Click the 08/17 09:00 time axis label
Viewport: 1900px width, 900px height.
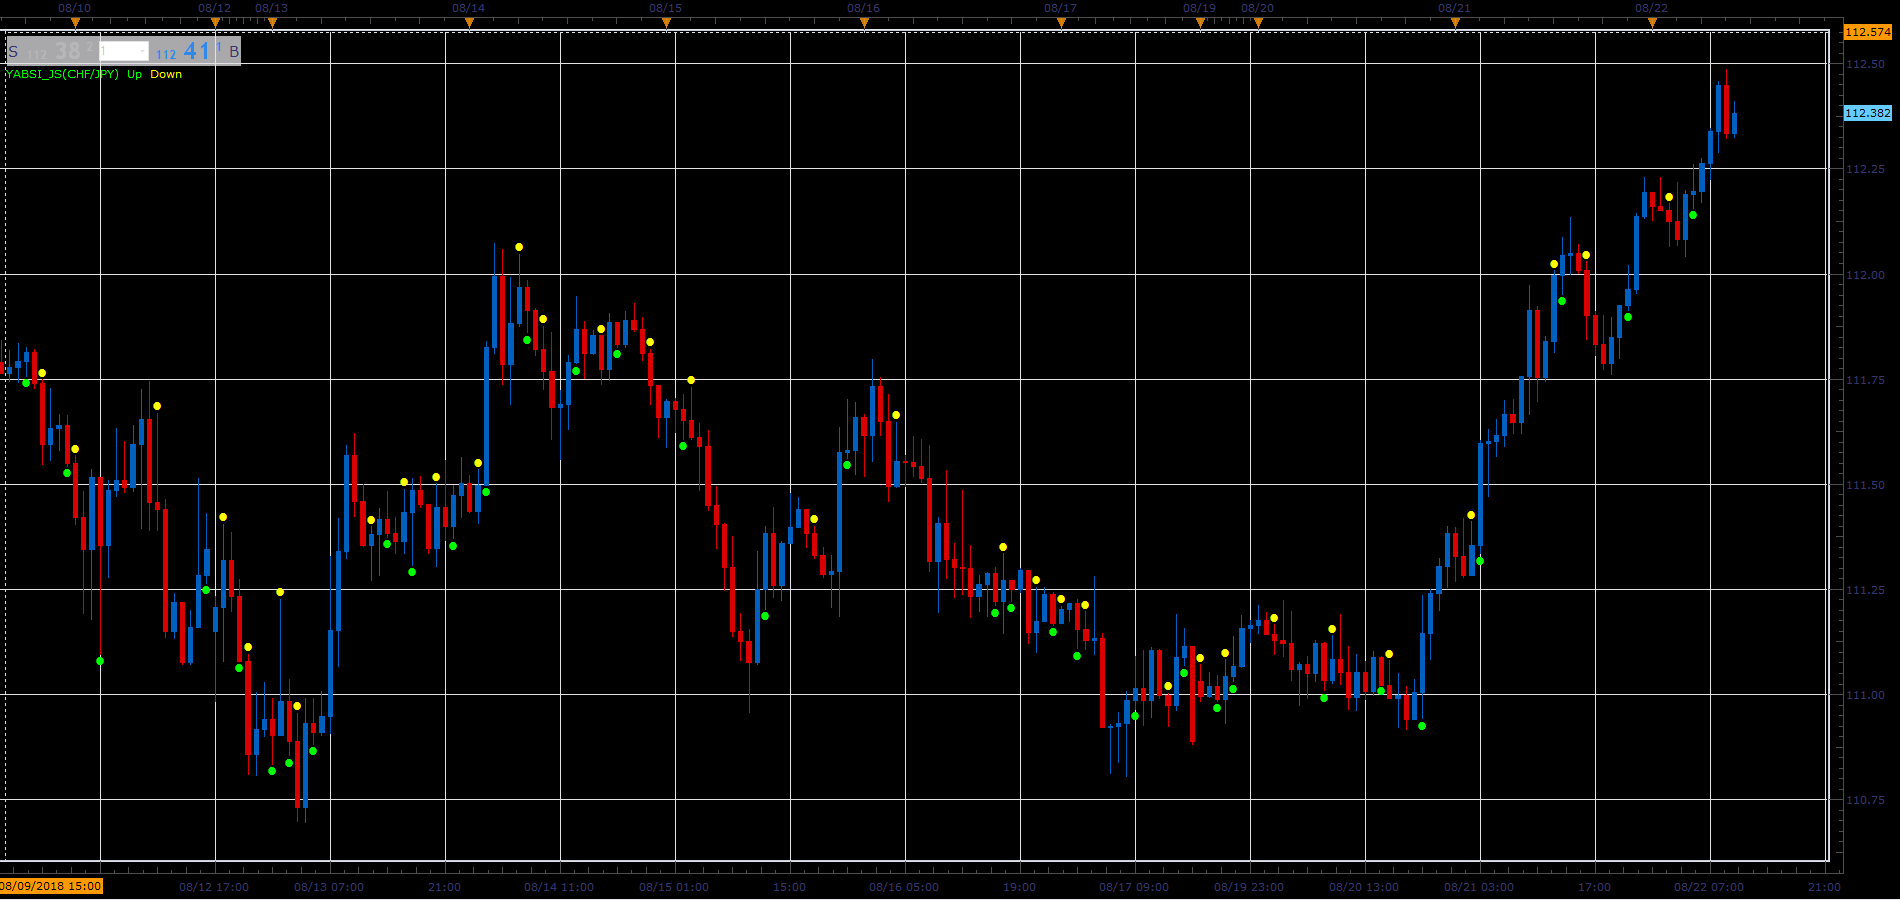[x=1134, y=887]
